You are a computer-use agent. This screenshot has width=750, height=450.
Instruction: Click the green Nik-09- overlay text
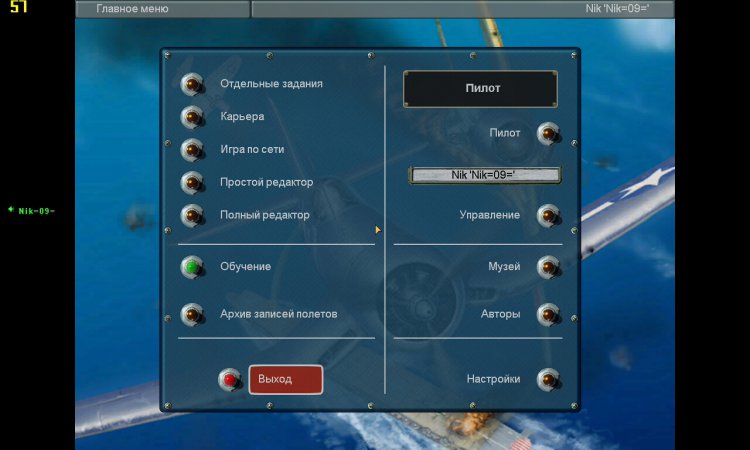(36, 211)
